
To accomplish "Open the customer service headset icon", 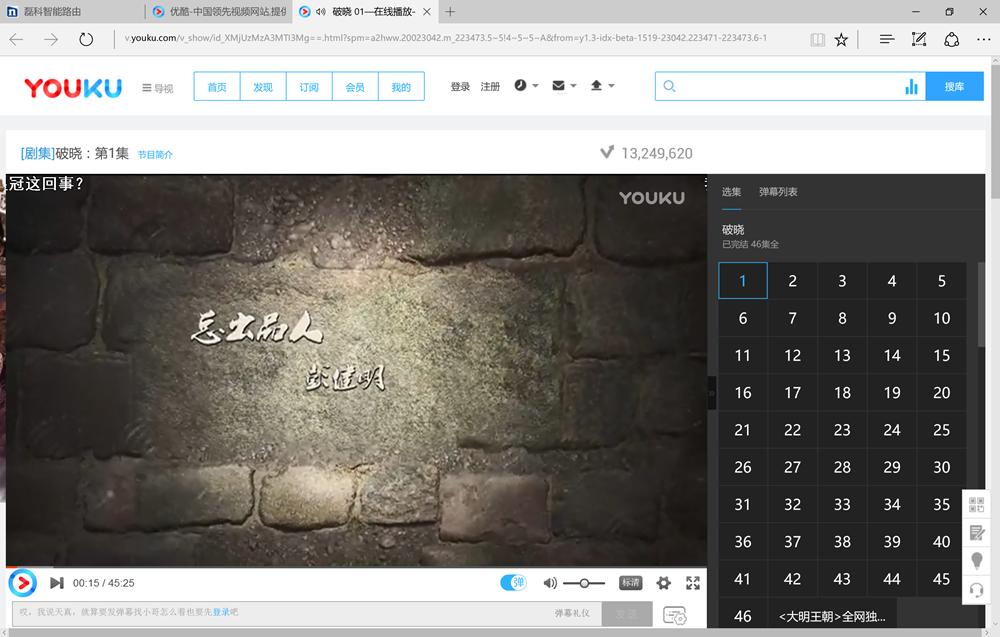I will [x=976, y=590].
